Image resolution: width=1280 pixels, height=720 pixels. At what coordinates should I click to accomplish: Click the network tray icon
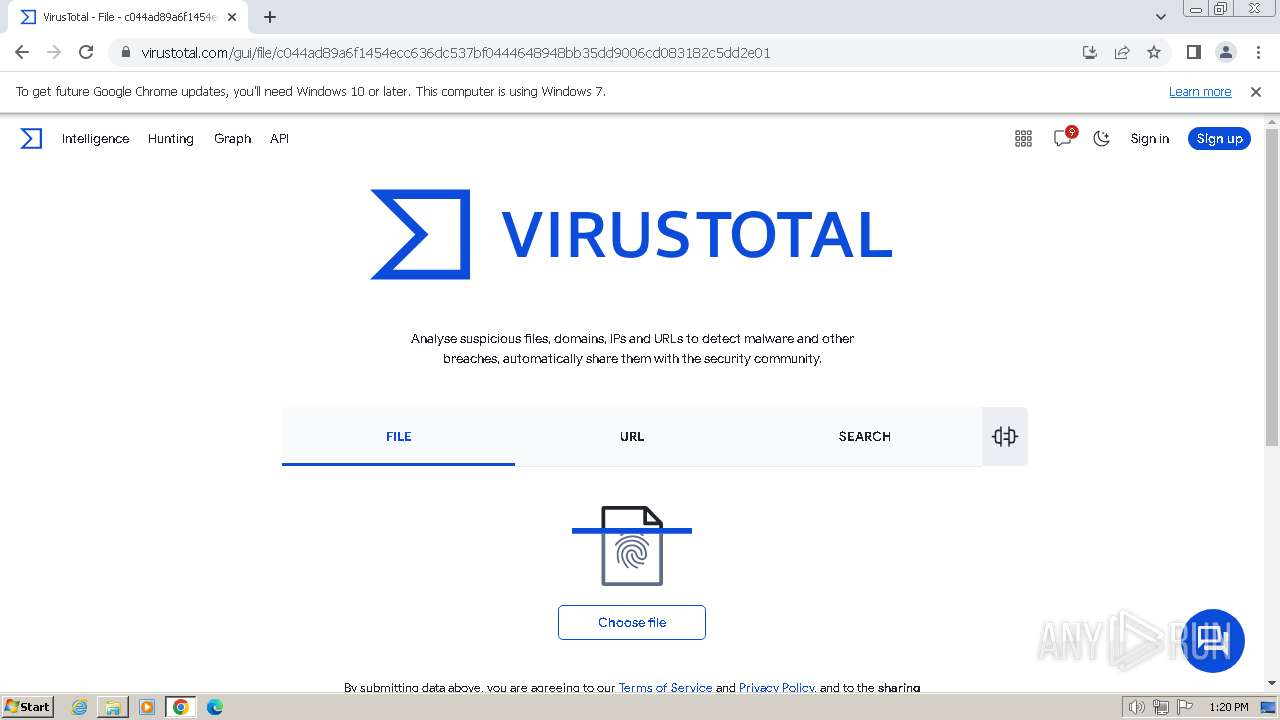click(x=1161, y=707)
